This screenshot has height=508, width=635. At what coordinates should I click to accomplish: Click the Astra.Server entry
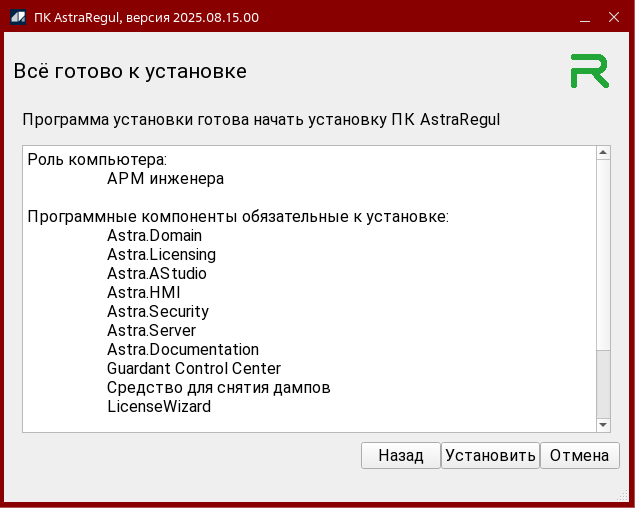click(151, 331)
